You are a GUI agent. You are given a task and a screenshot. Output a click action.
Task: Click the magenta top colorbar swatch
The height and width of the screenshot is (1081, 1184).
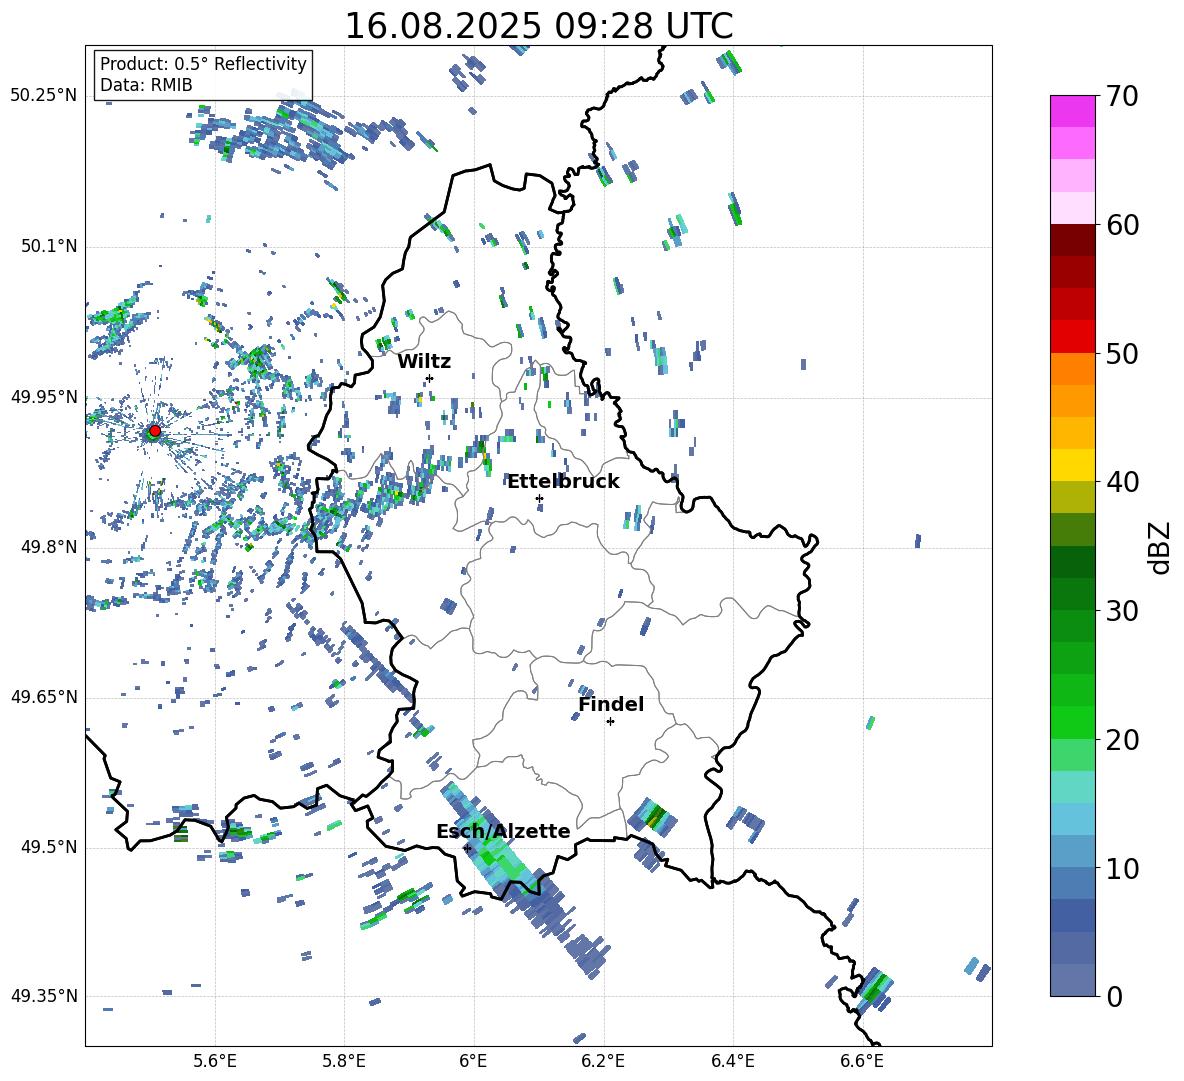pos(1072,111)
